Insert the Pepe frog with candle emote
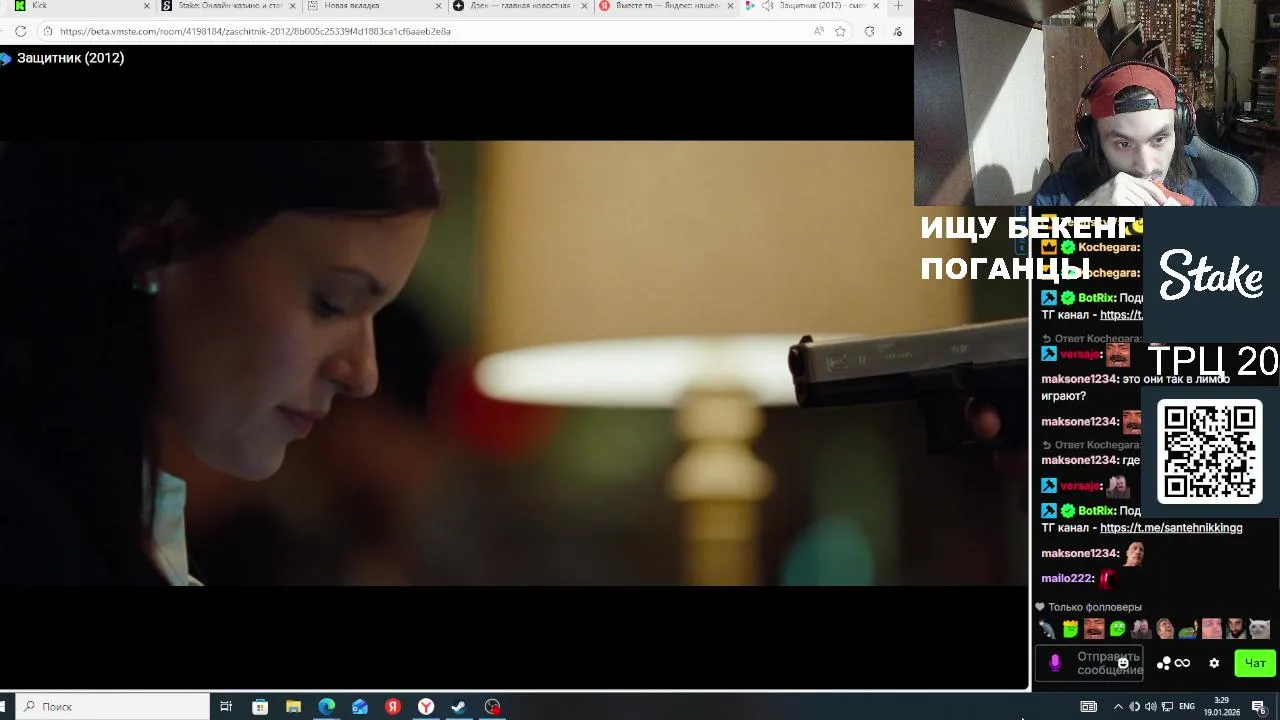 point(1188,629)
